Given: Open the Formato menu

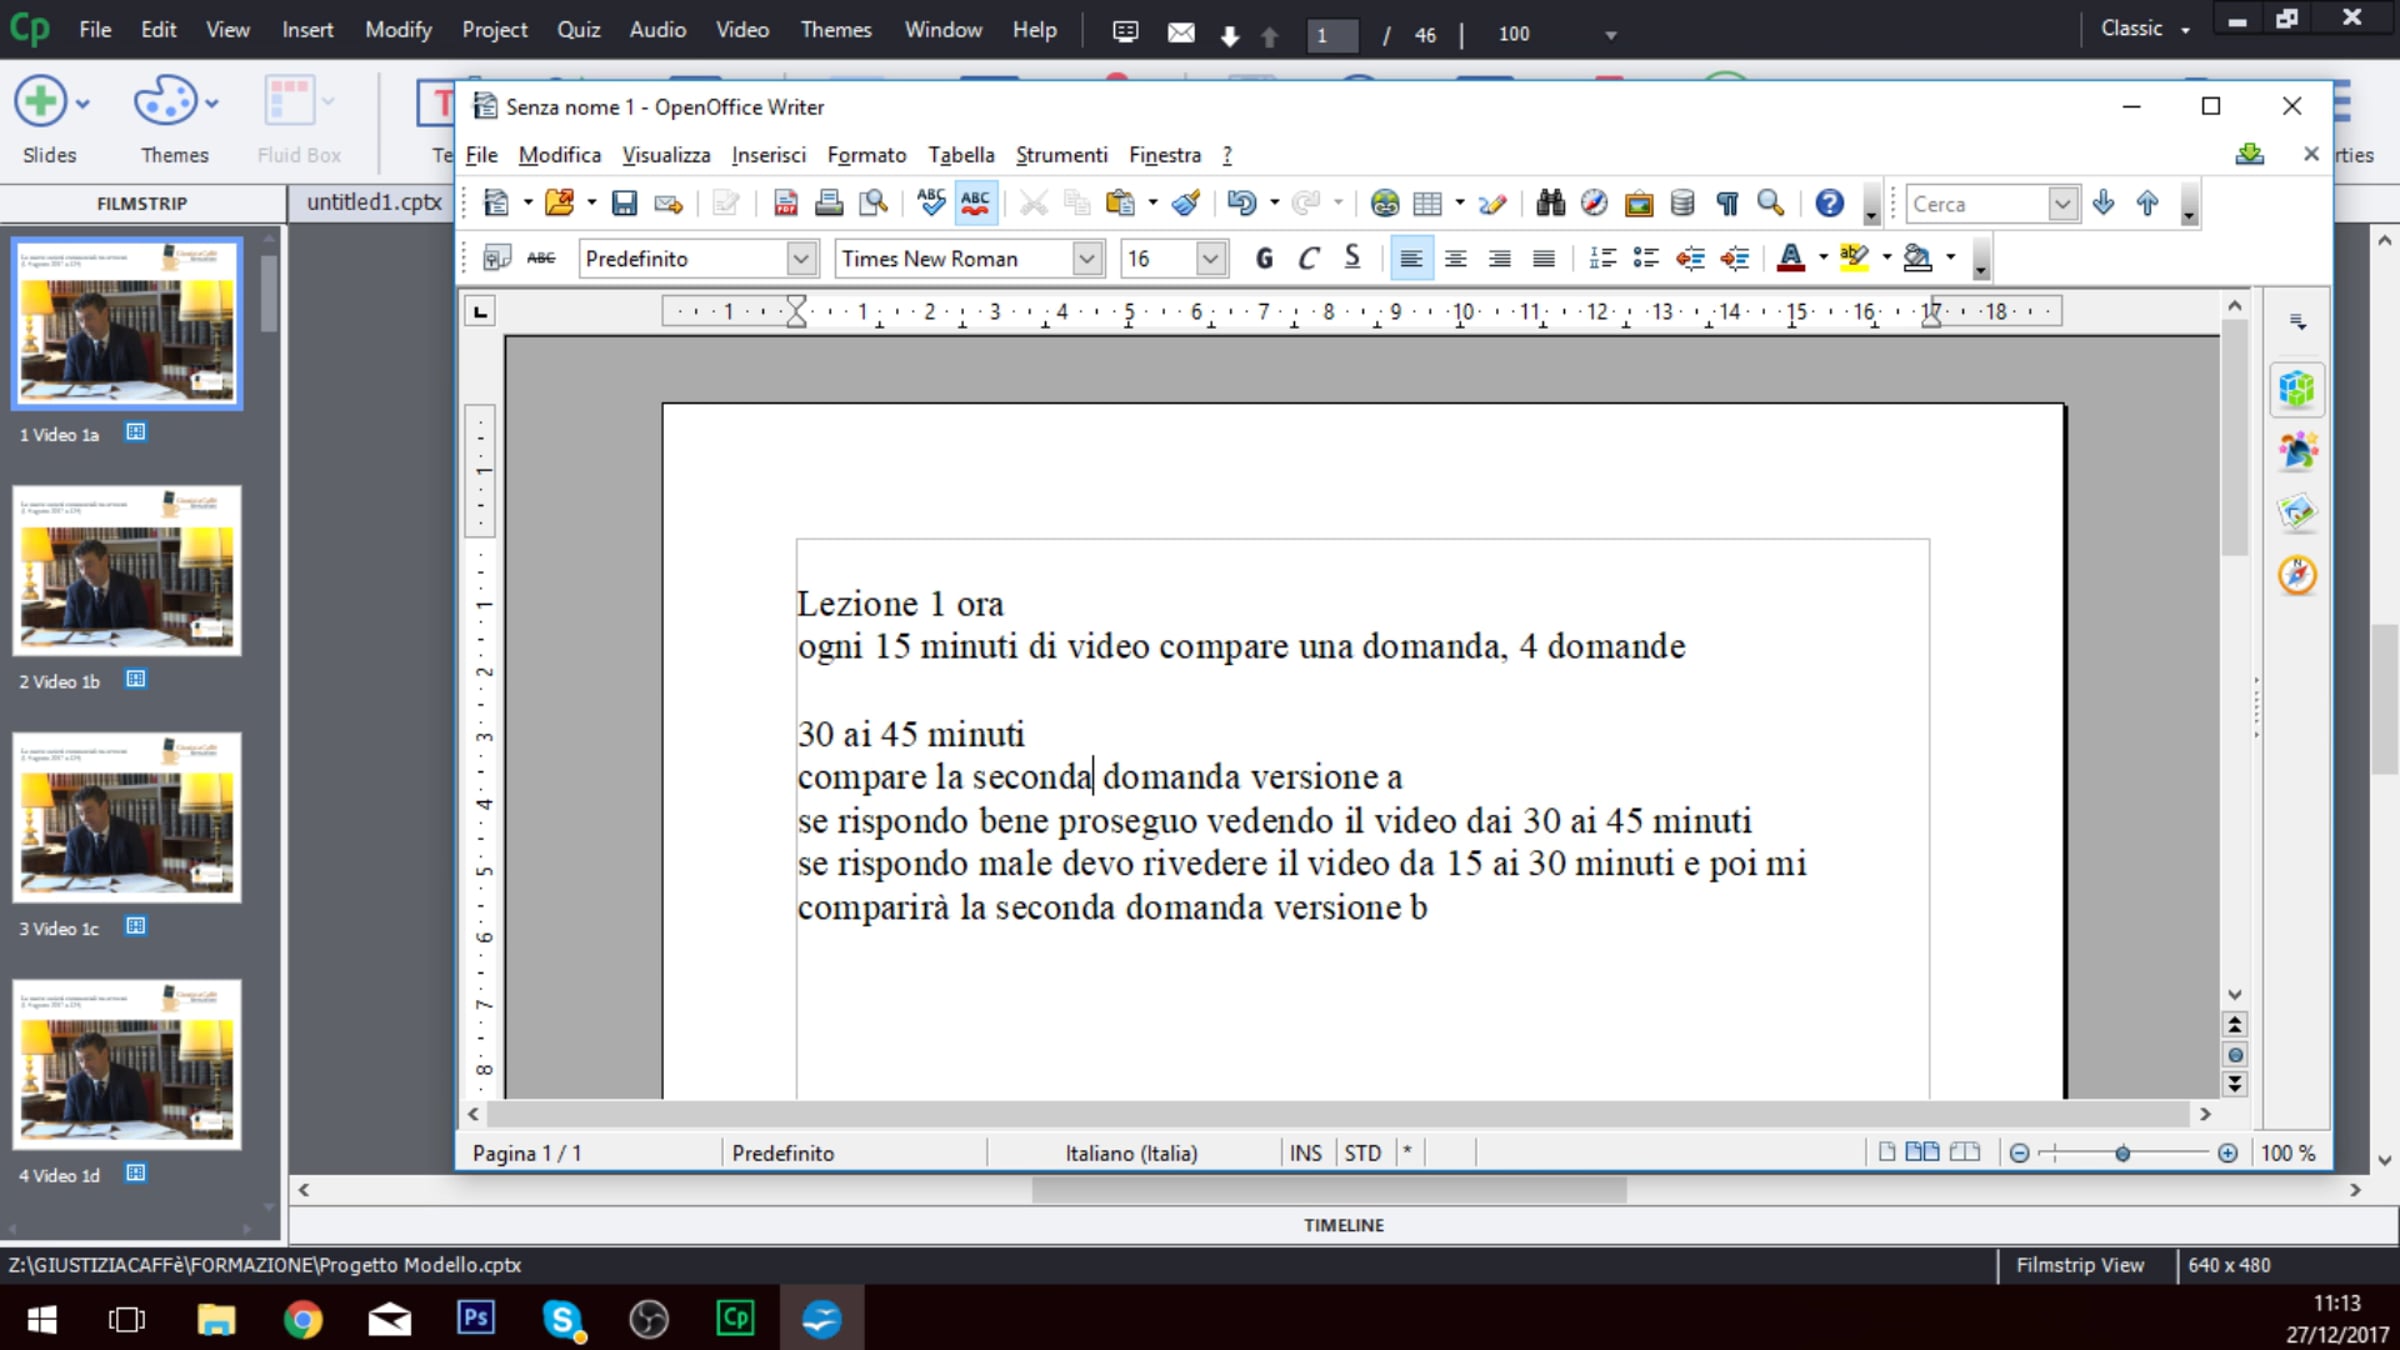Looking at the screenshot, I should pyautogui.click(x=866, y=155).
